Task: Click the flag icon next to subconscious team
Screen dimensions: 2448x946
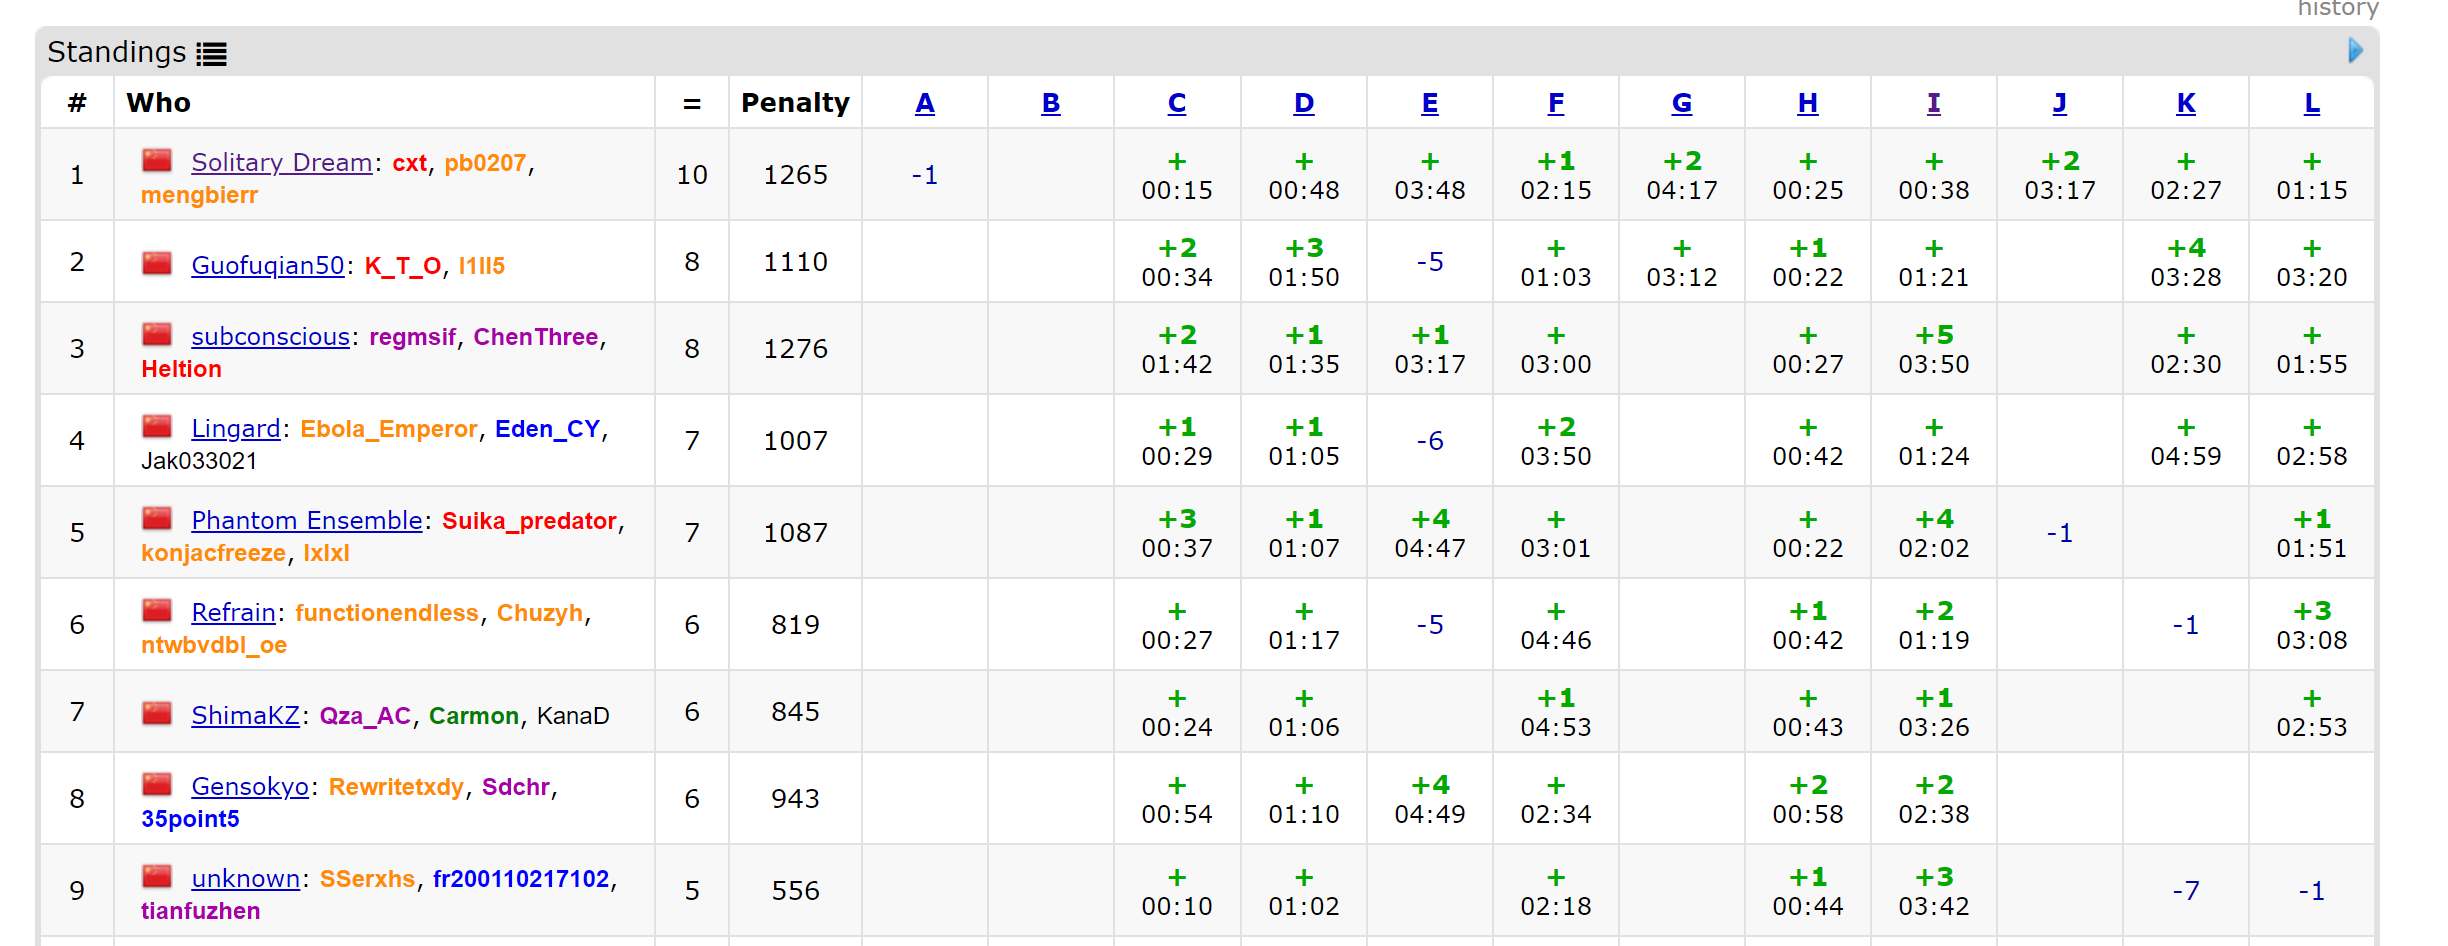Action: click(157, 334)
